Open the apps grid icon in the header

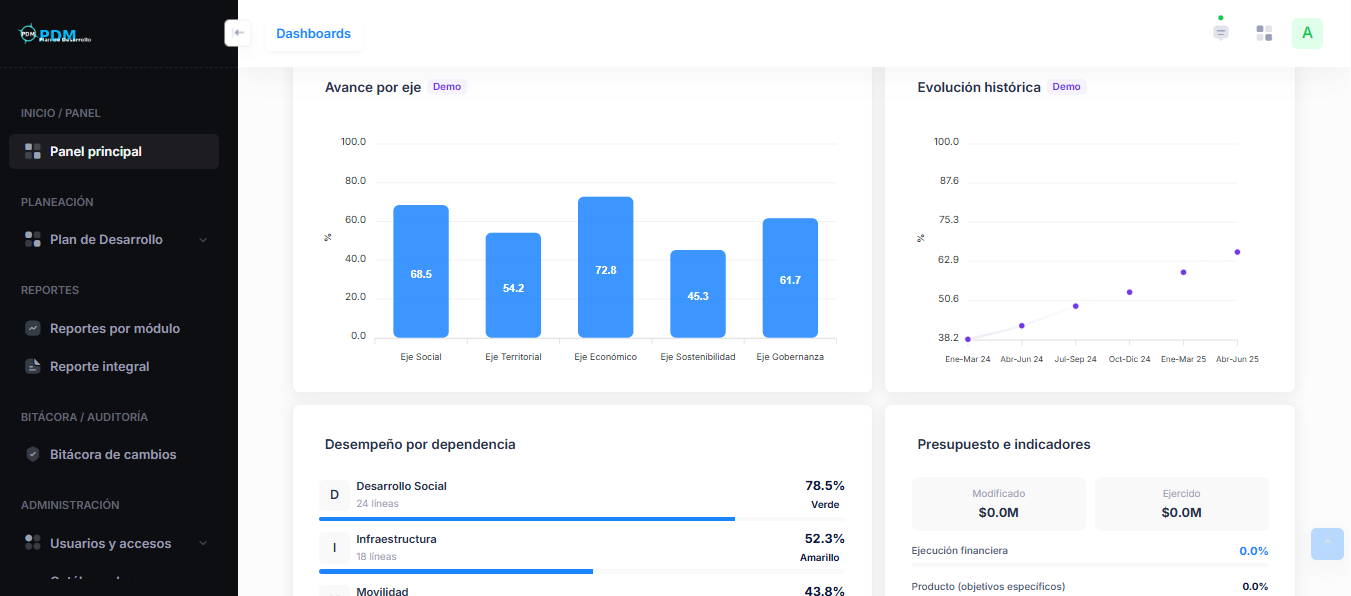(x=1264, y=33)
